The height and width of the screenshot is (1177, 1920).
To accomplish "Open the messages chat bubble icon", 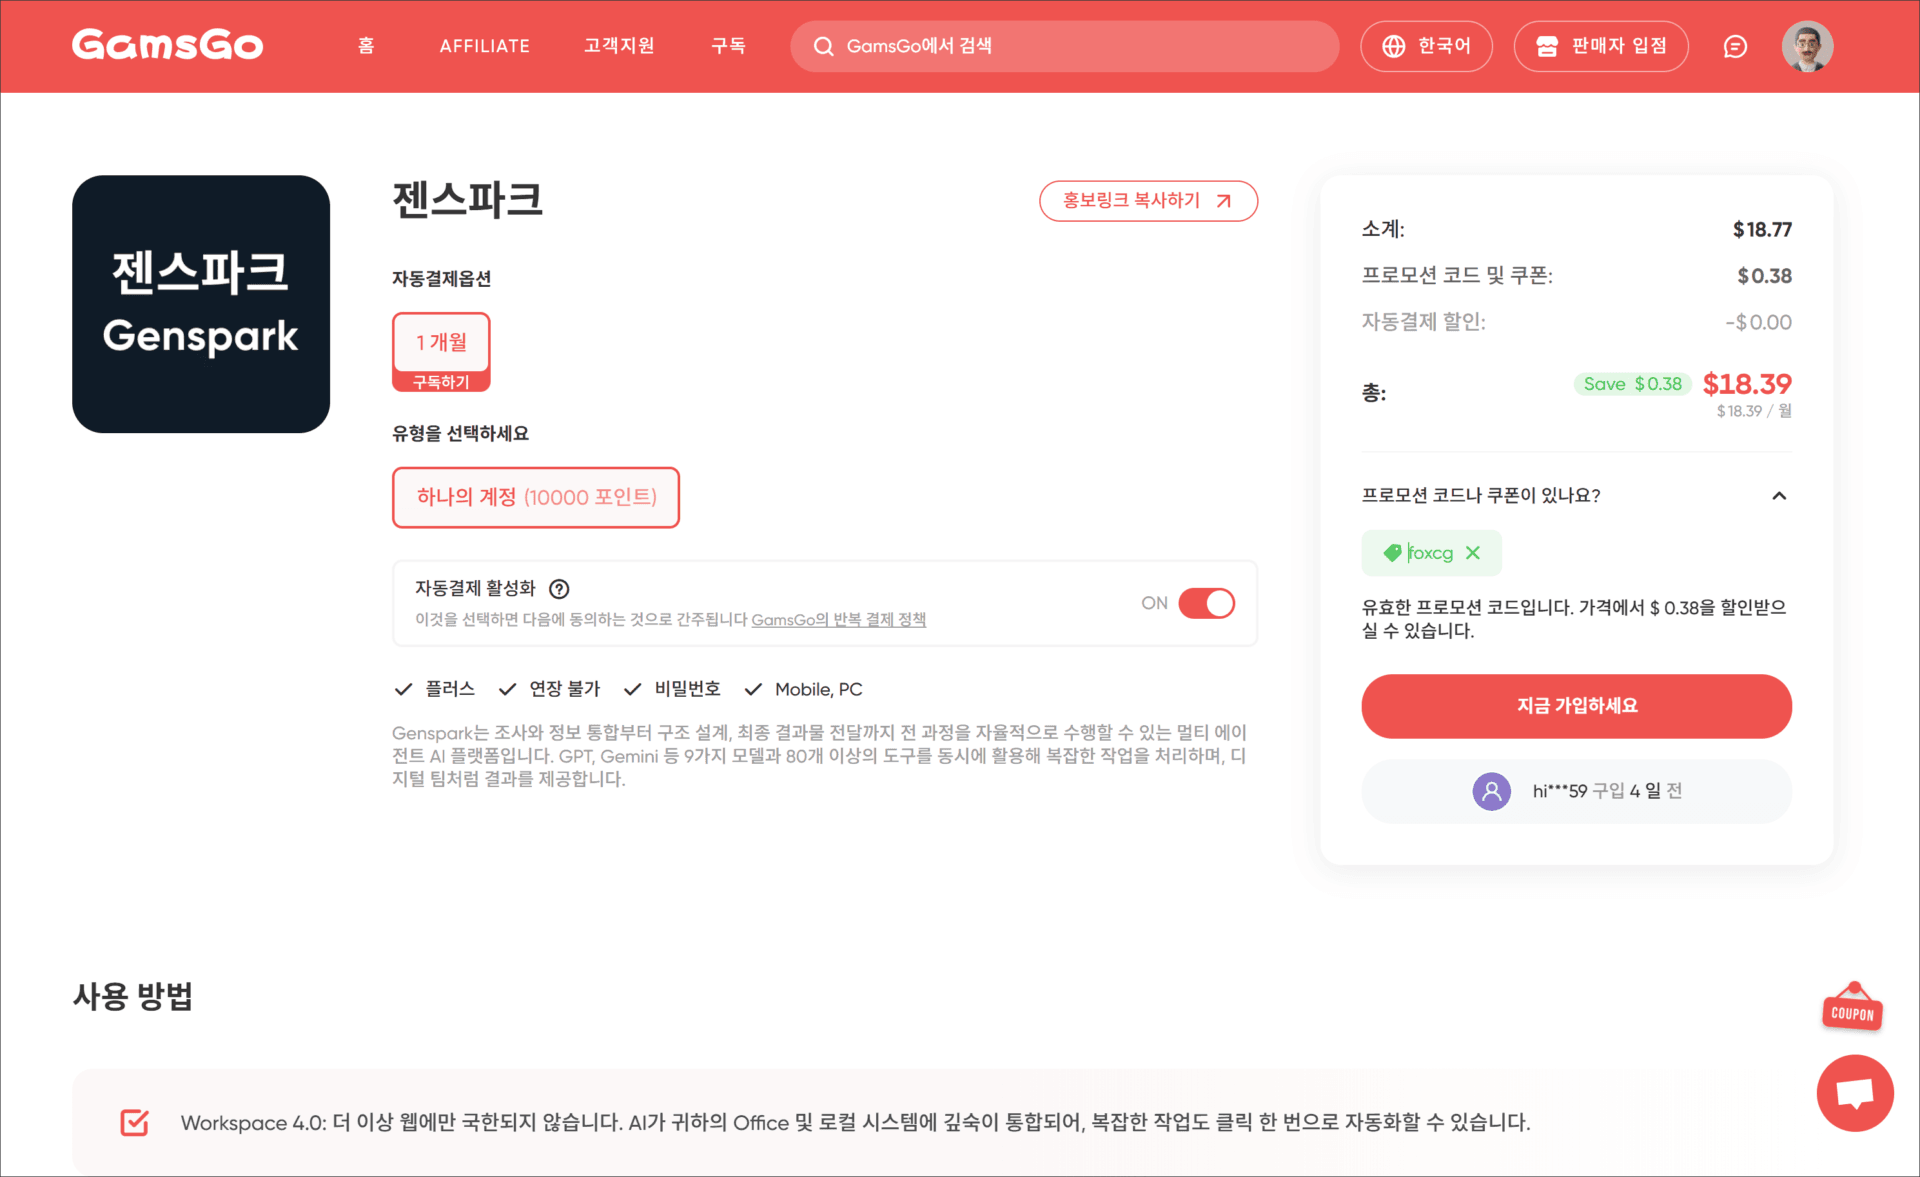I will click(1735, 46).
